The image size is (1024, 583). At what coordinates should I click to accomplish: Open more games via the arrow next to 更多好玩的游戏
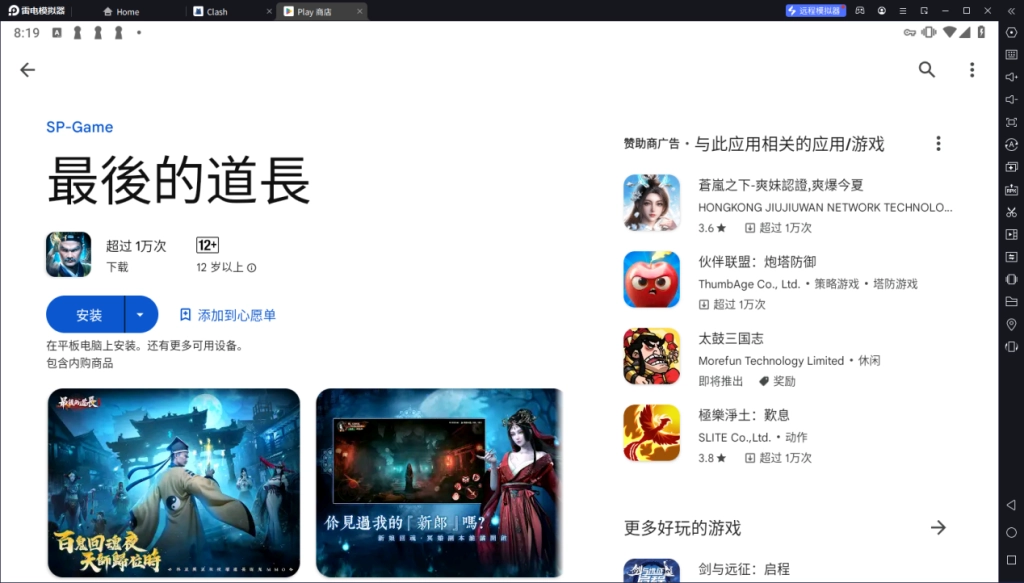tap(938, 528)
